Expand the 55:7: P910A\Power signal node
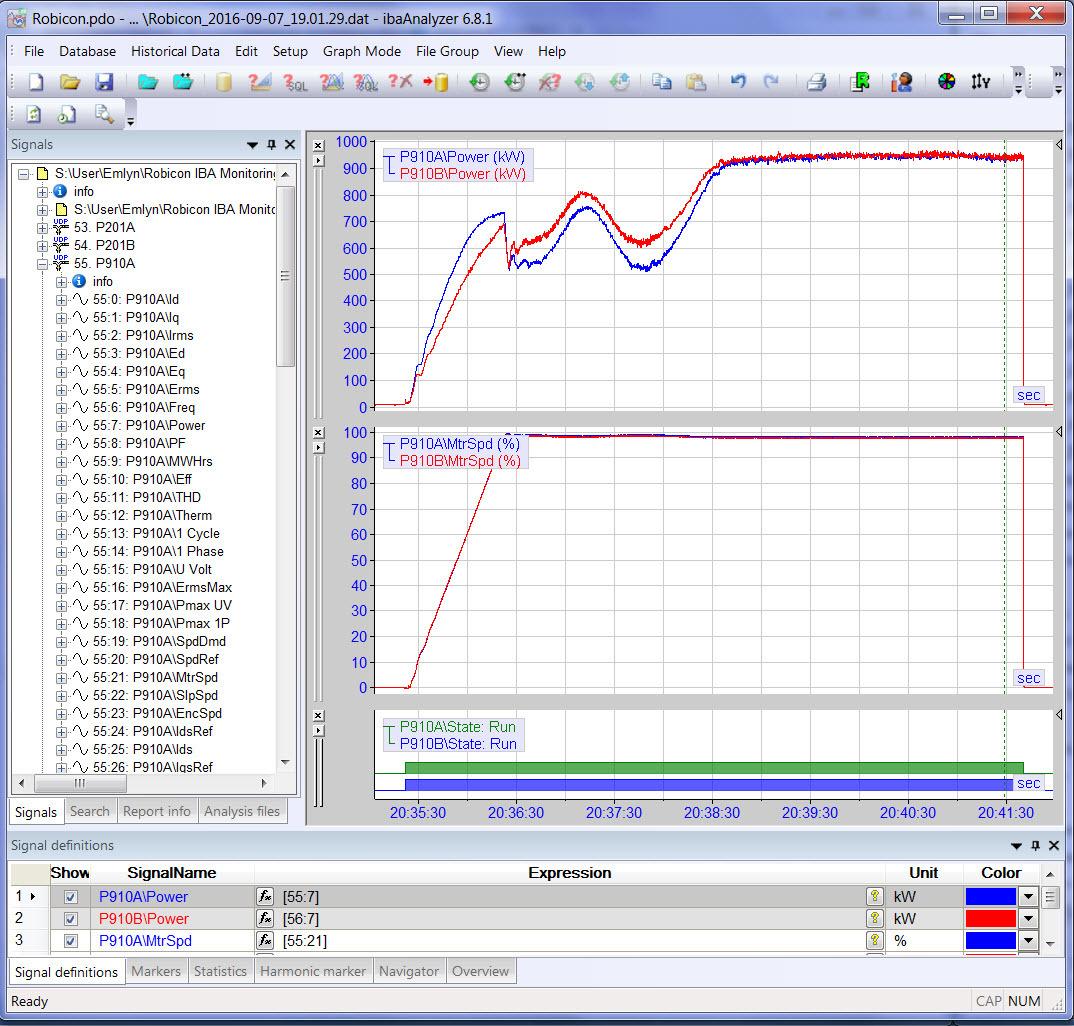 [62, 426]
